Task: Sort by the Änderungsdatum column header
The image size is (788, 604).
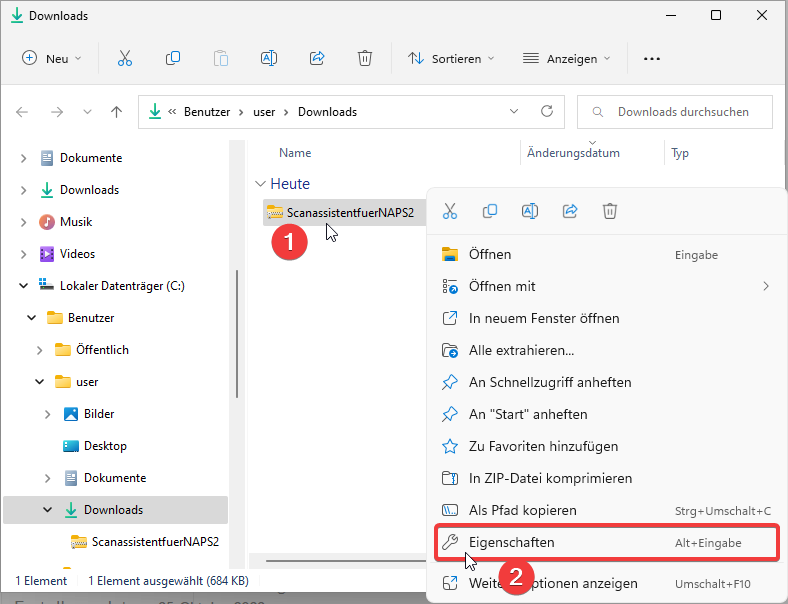Action: click(573, 153)
